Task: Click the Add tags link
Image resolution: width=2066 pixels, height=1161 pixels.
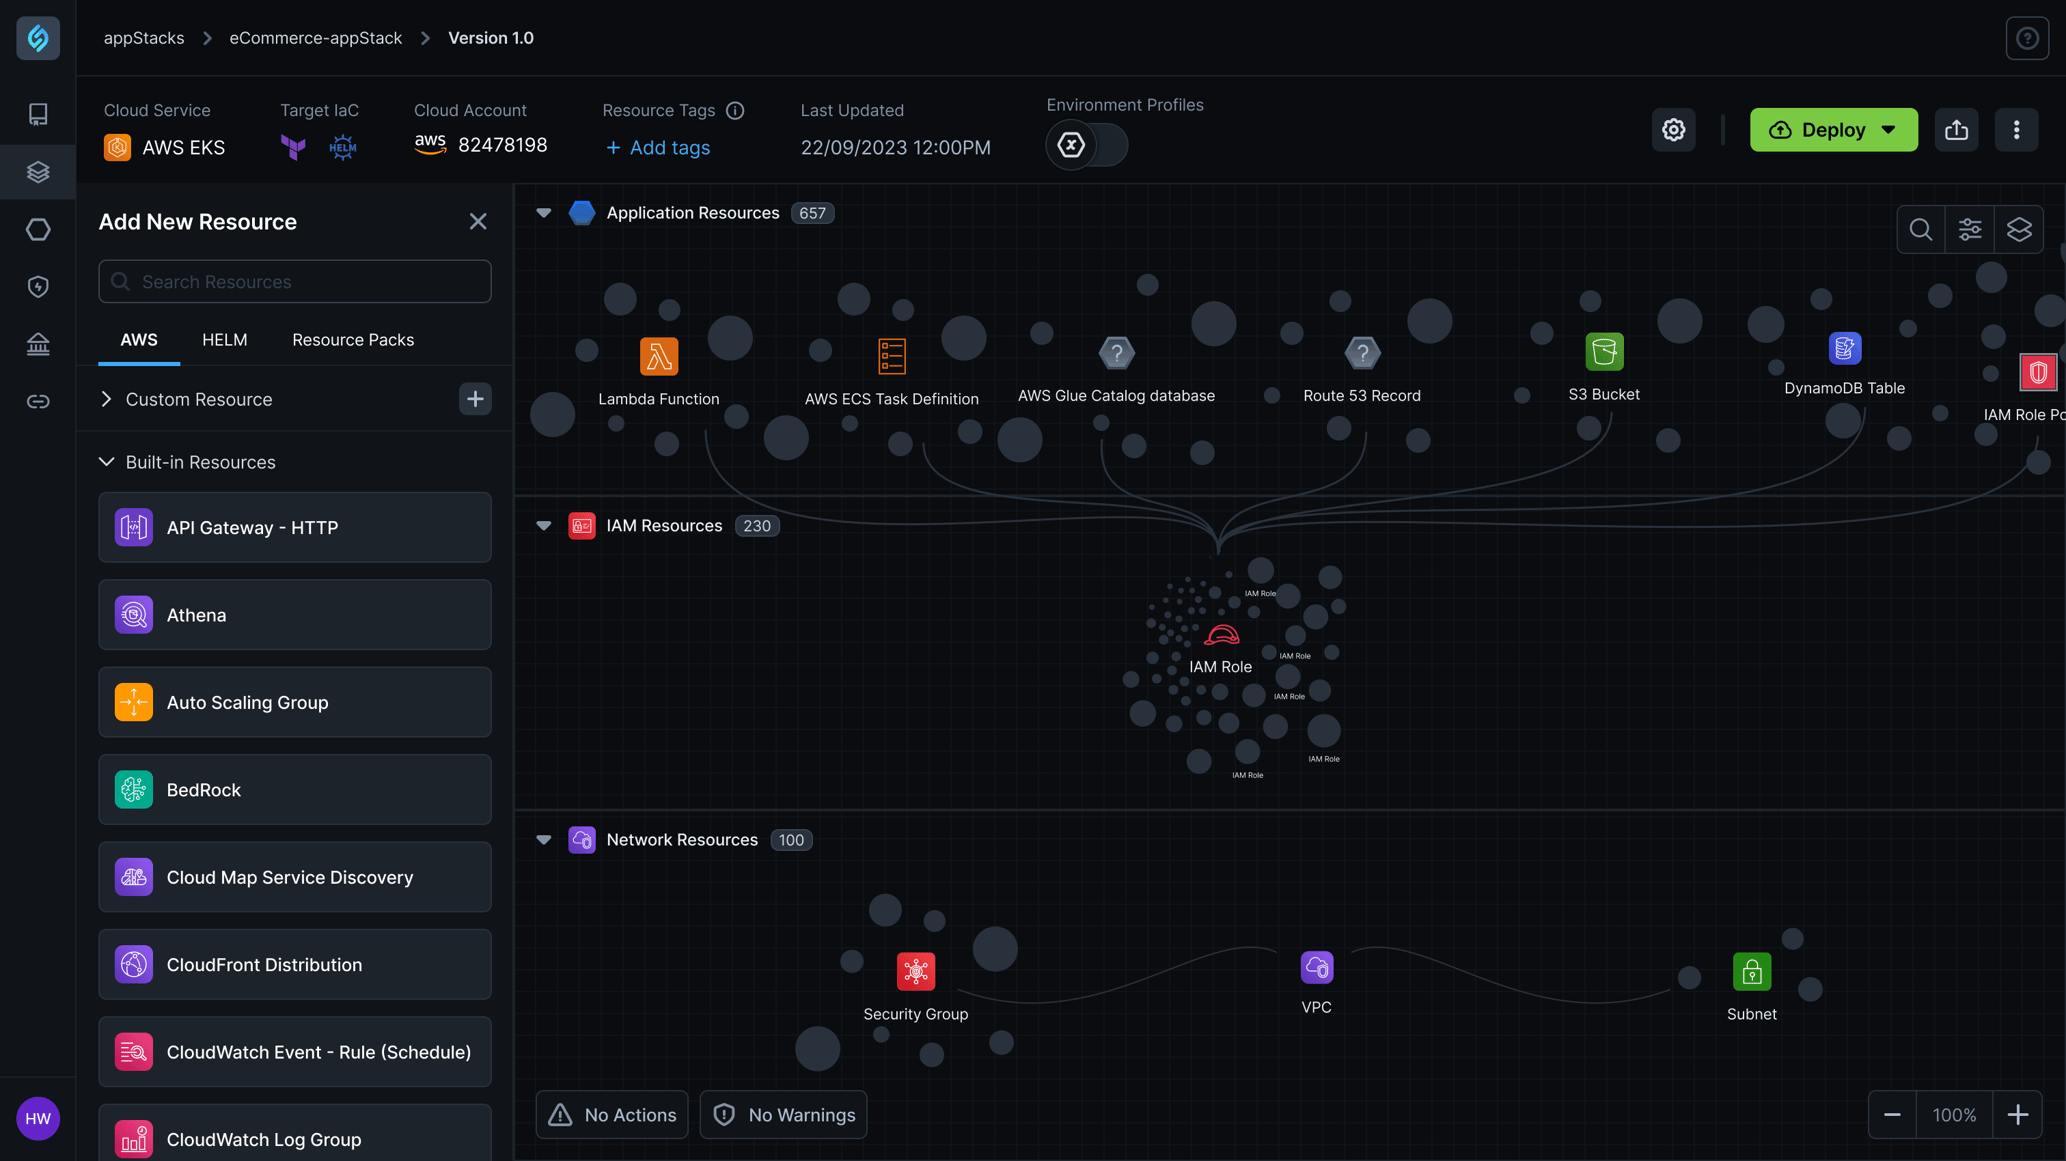Action: (657, 147)
